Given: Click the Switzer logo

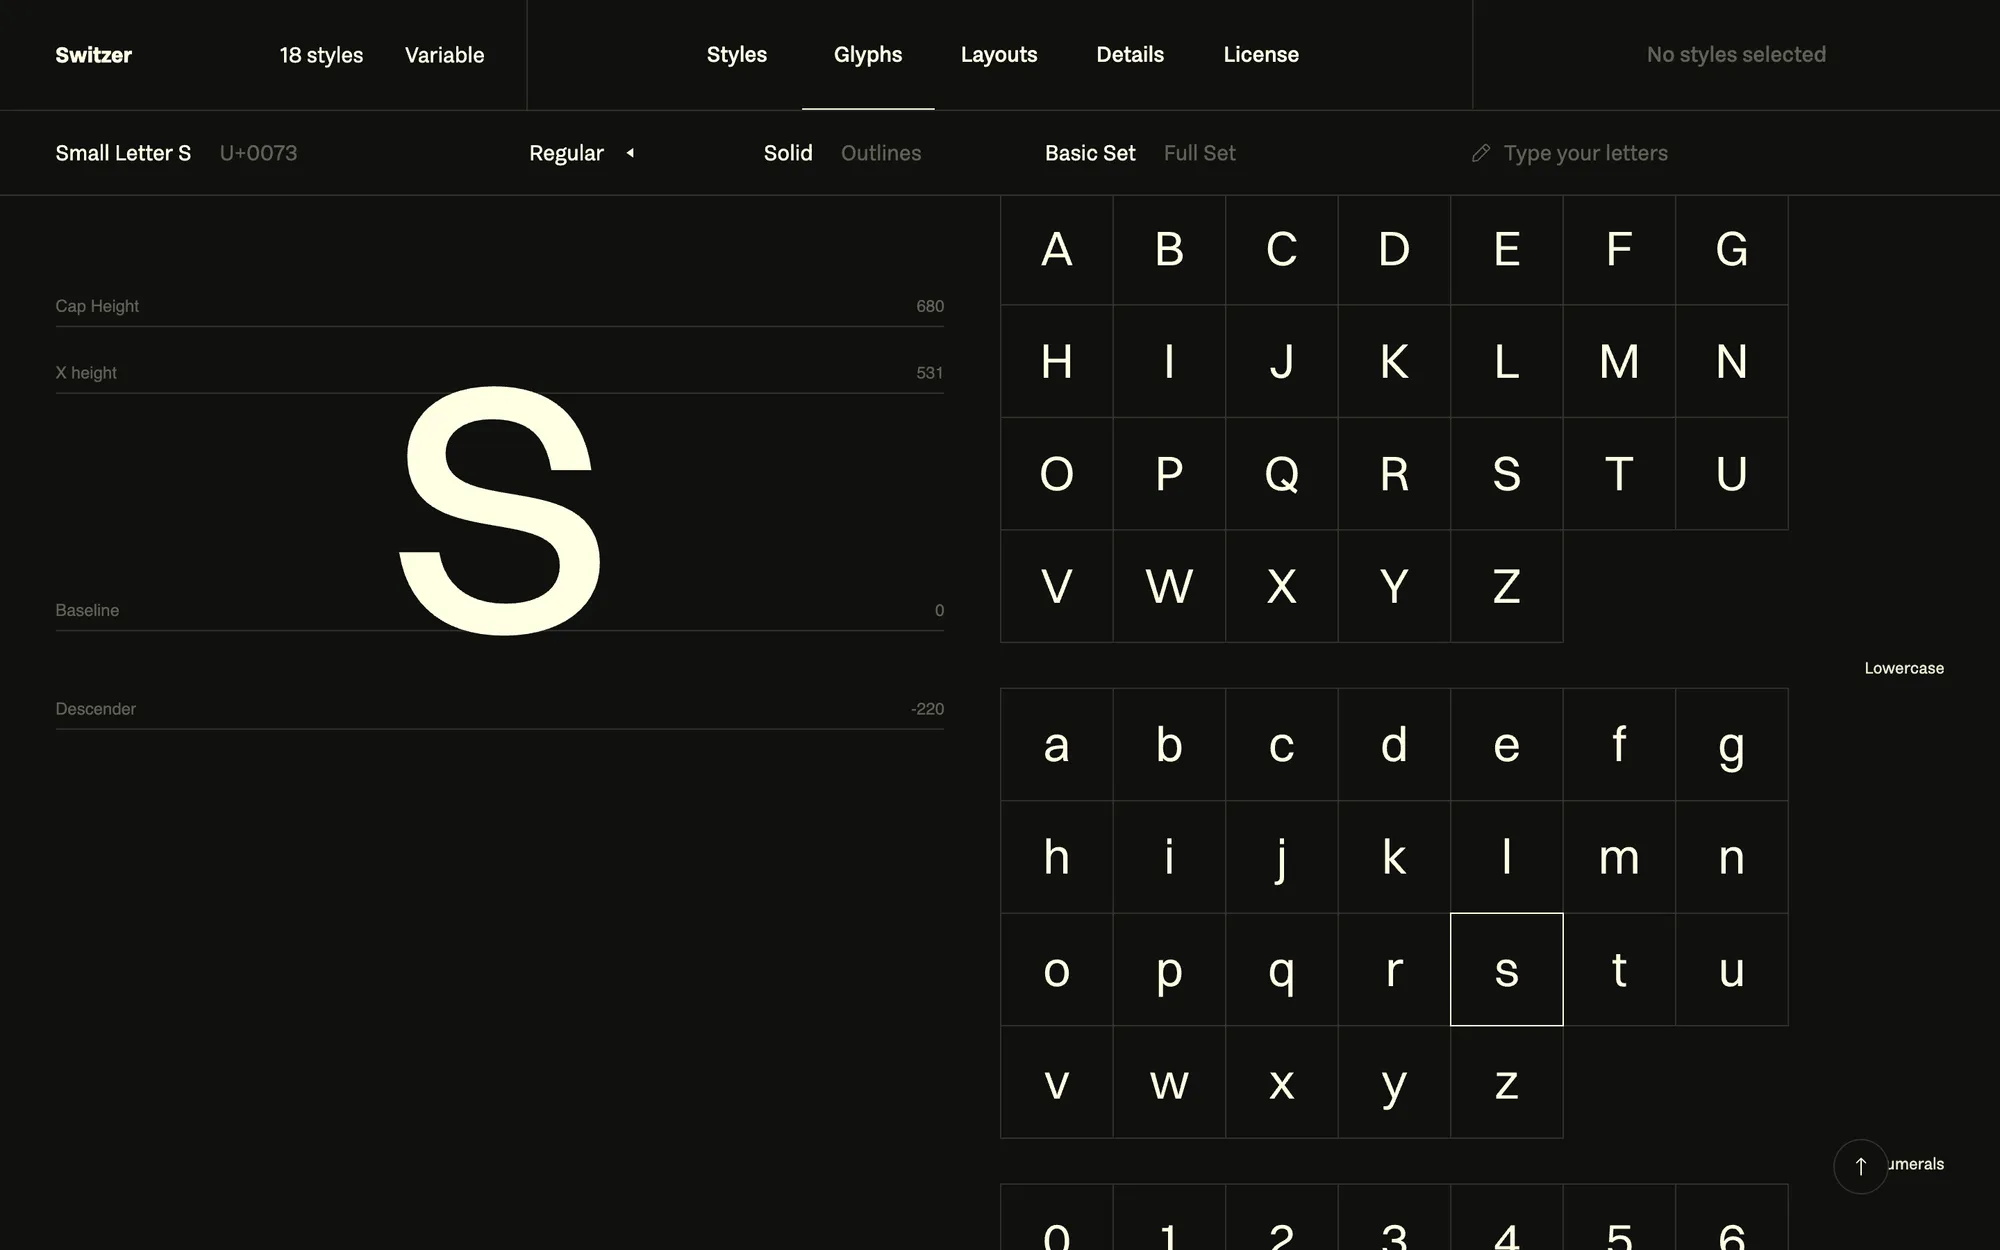Looking at the screenshot, I should (x=93, y=55).
